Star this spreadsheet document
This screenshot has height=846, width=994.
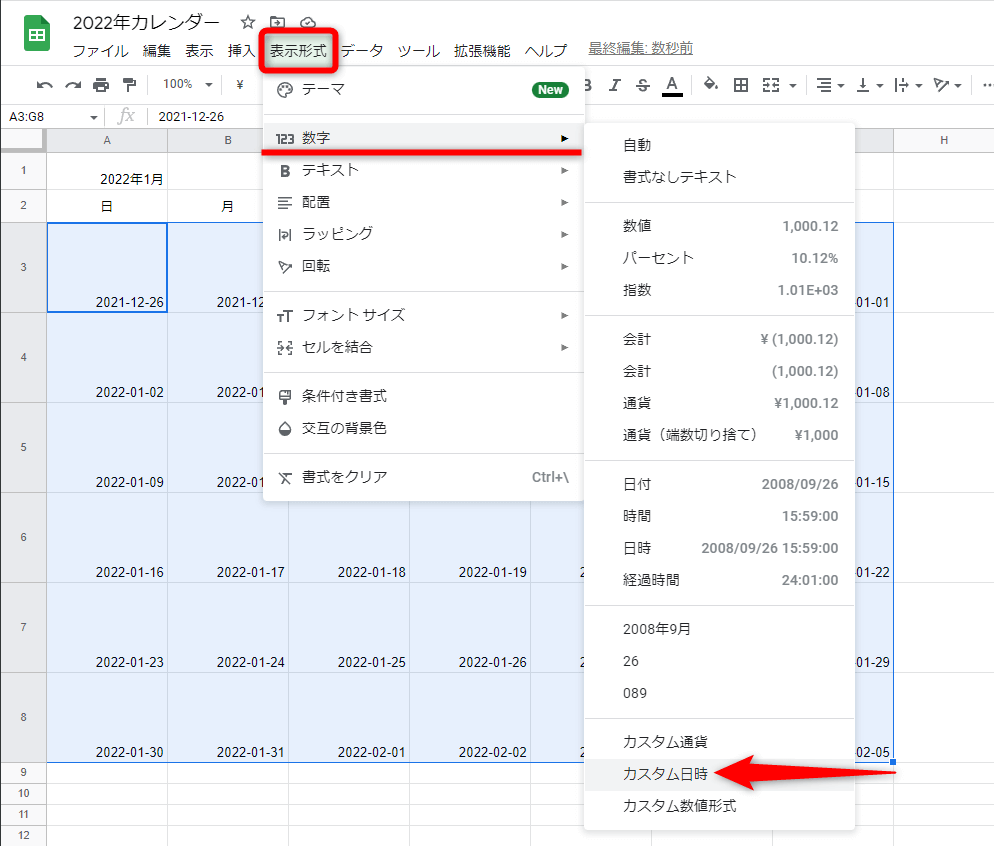pos(248,22)
